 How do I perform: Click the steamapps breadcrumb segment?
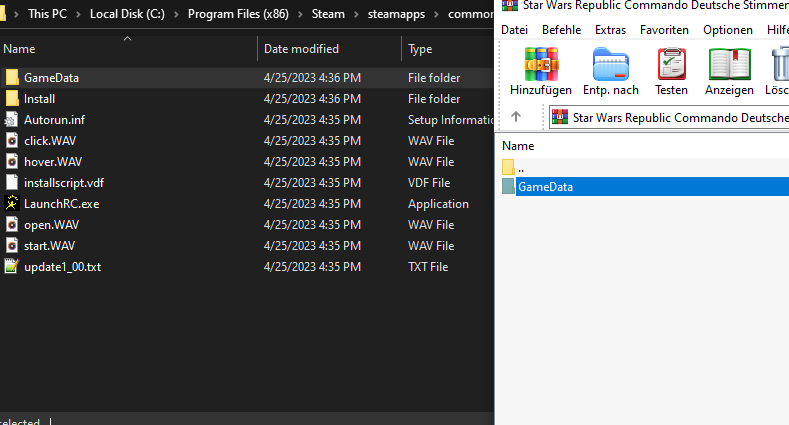coord(400,14)
